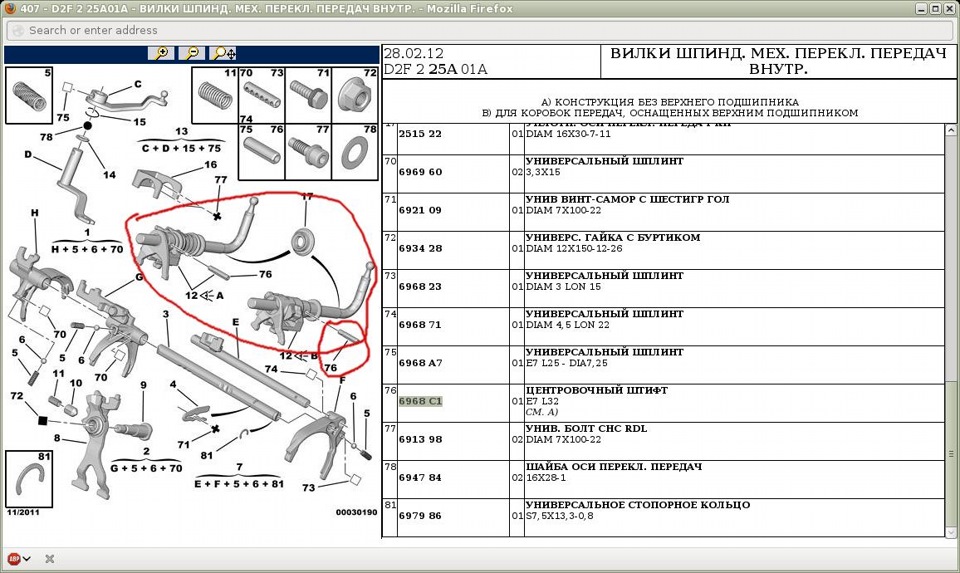Click the 'C + D + 15 + 75' assembly text
Viewport: 960px width, 573px height.
tap(181, 148)
